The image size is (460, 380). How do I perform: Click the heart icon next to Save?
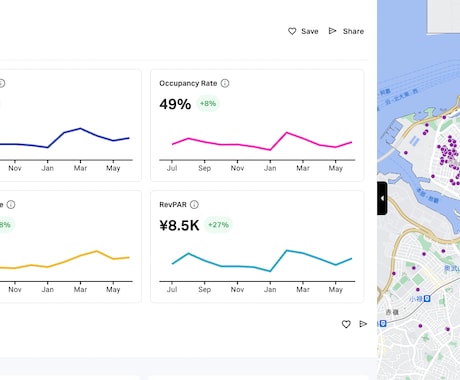point(292,31)
